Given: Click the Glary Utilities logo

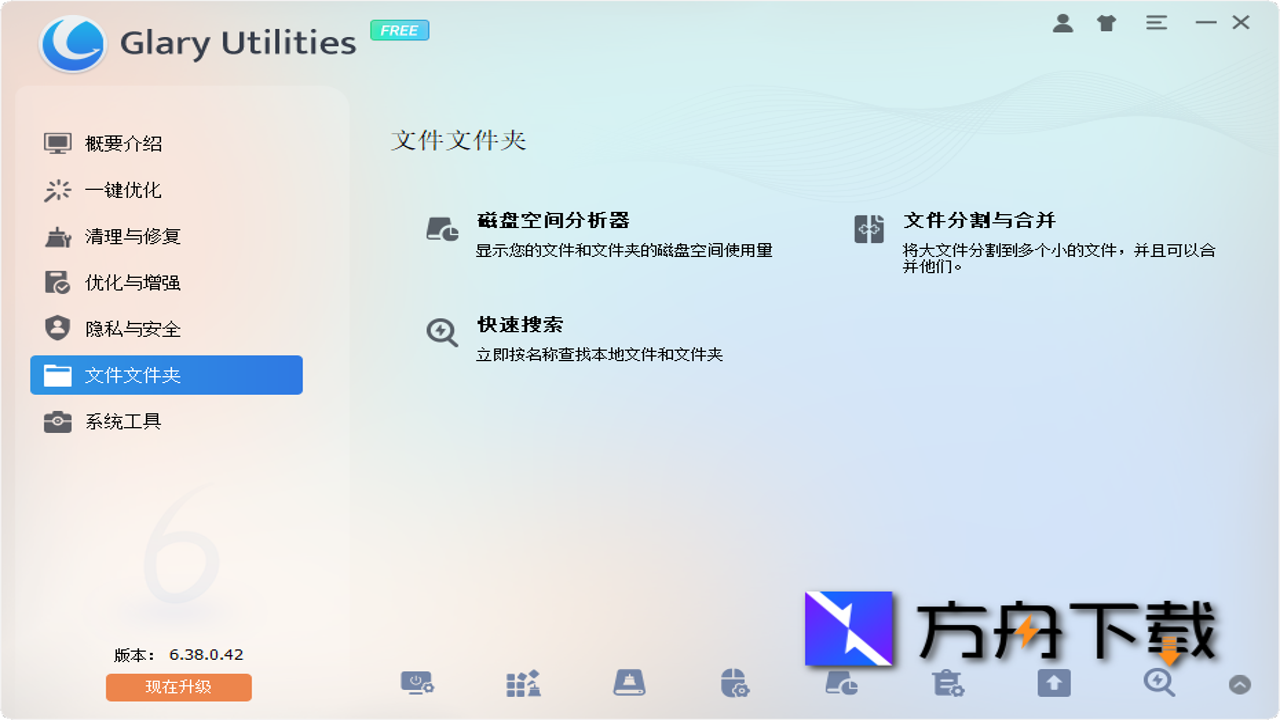Looking at the screenshot, I should pos(73,43).
